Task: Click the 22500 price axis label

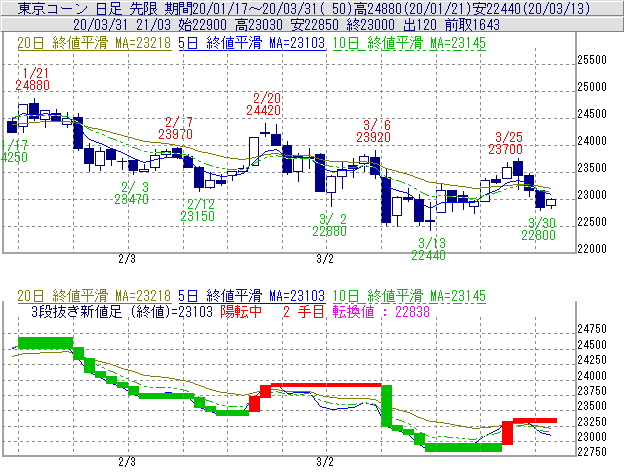Action: pos(592,222)
